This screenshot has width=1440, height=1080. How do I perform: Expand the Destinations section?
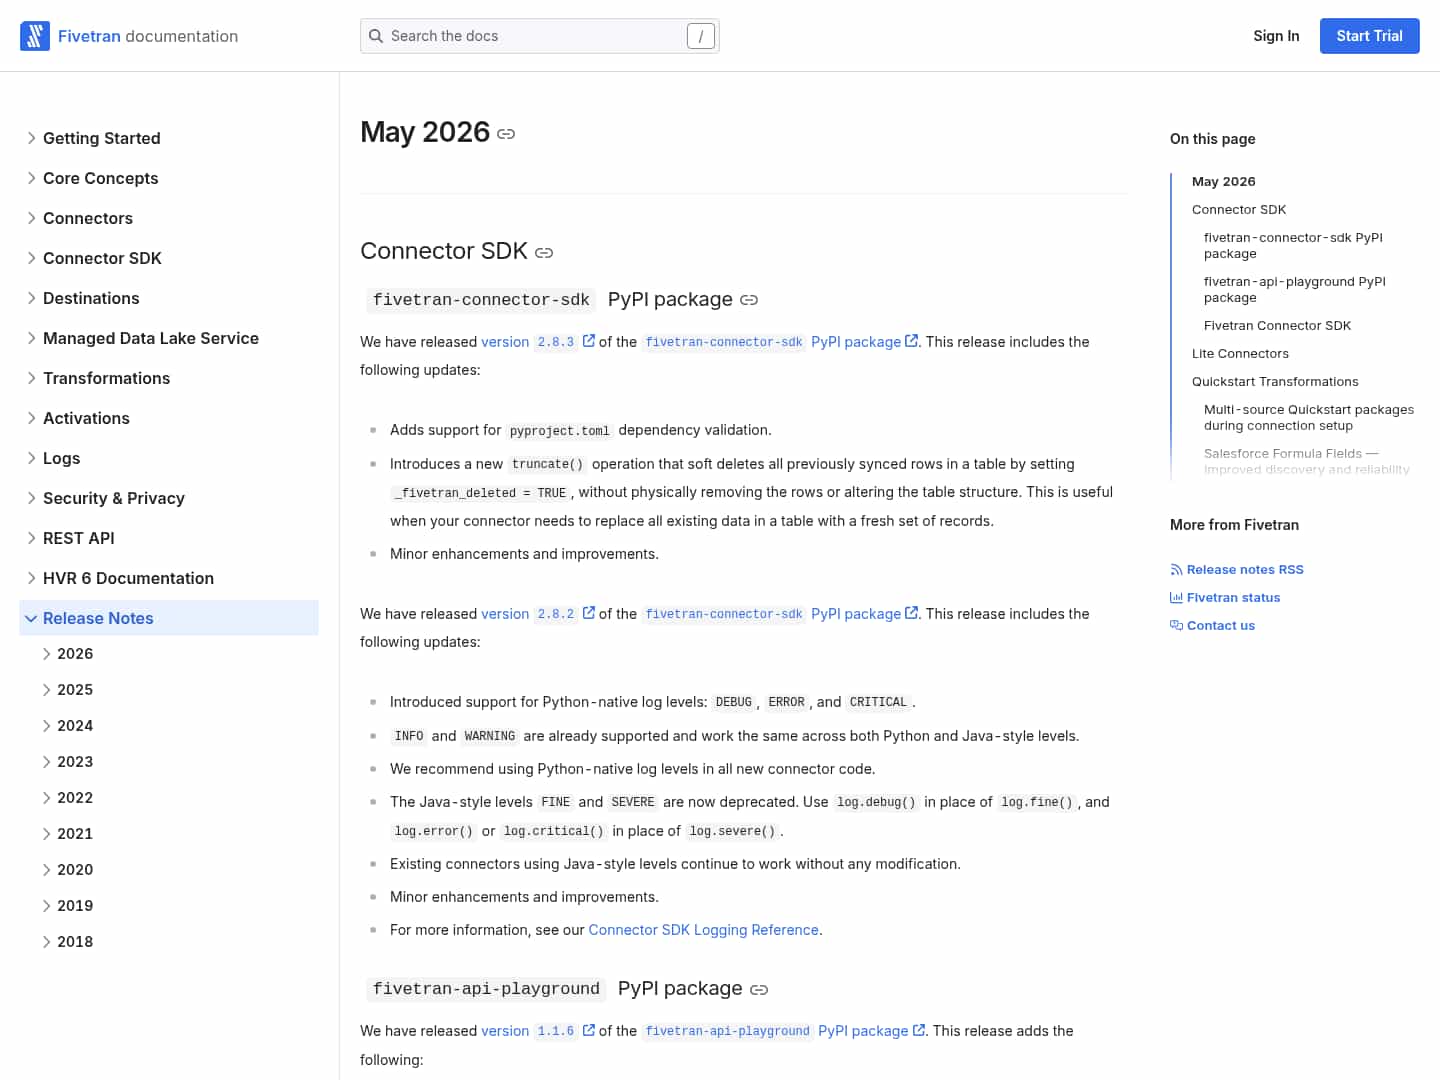click(32, 298)
